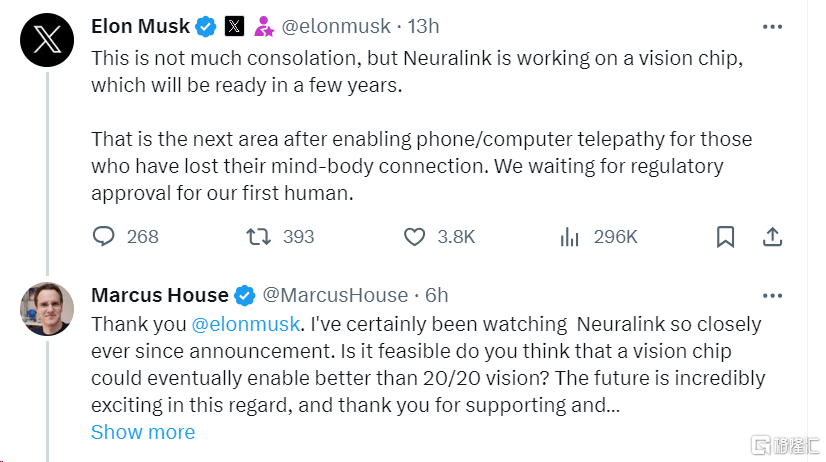Open more options on Elon Musk's tweet

tap(772, 26)
